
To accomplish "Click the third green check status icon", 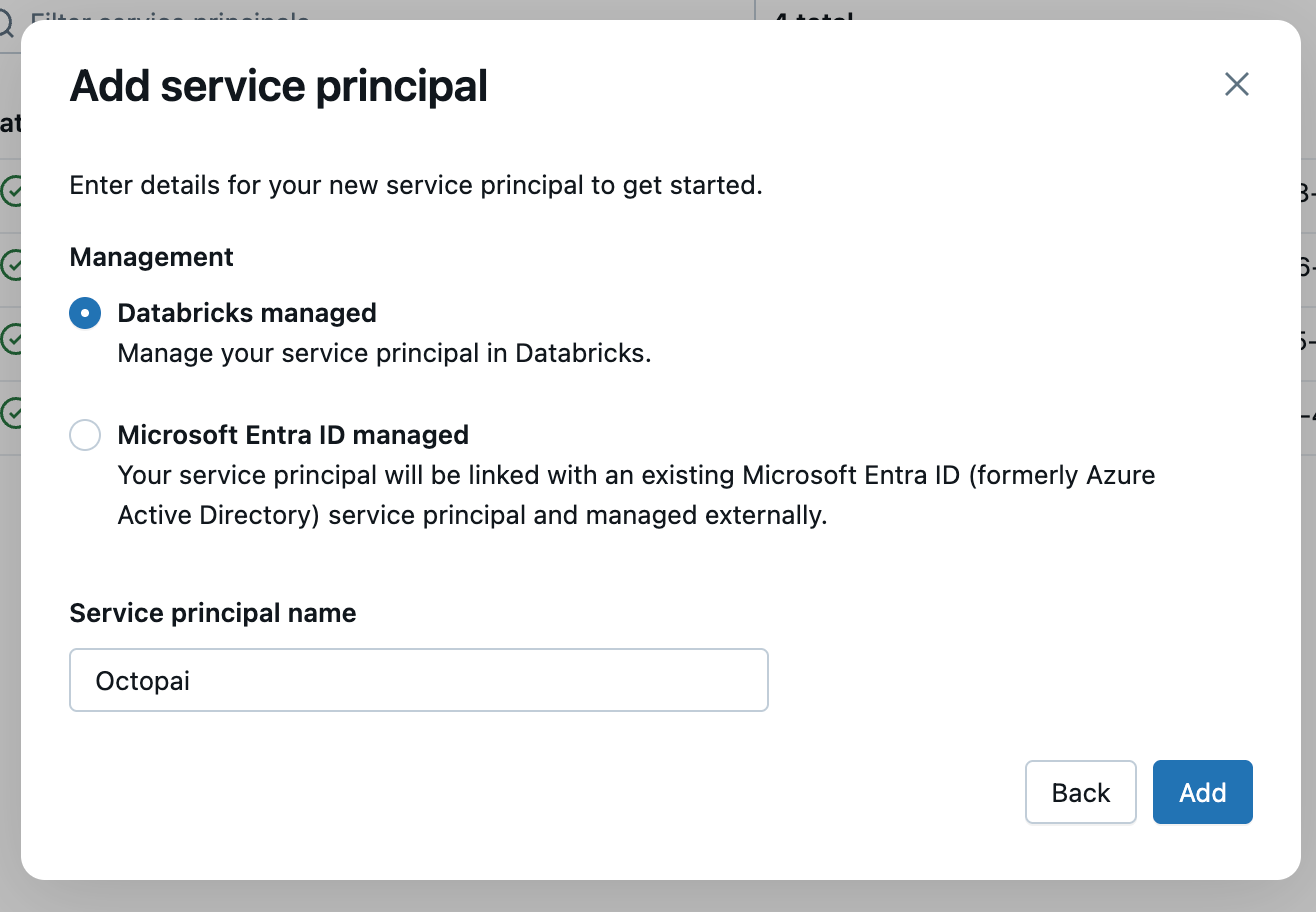I will coord(11,339).
